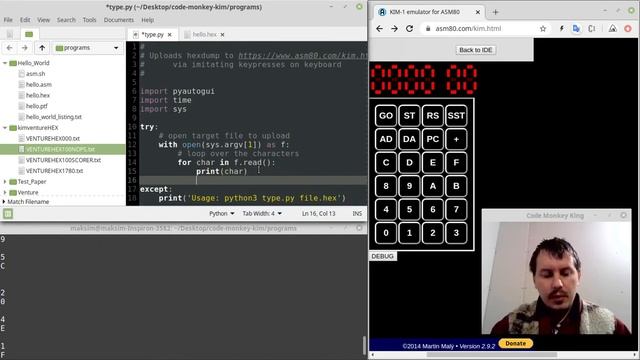The image size is (640, 360).
Task: Select the DA data mode key
Action: pyautogui.click(x=409, y=139)
